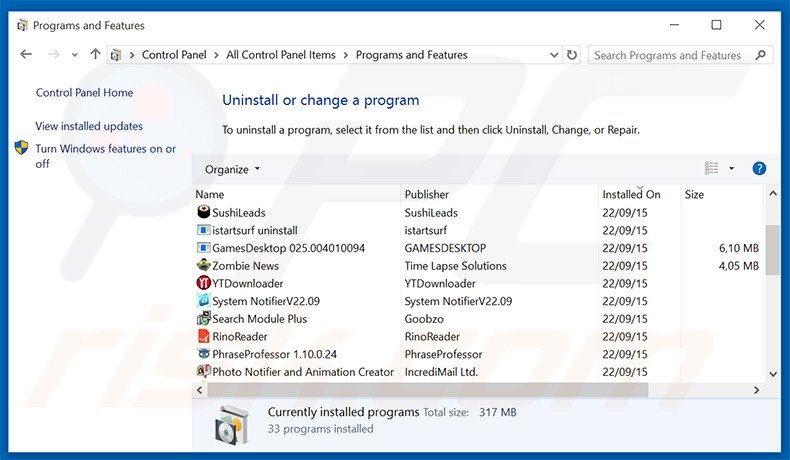Click the GAMESDESKTOP publisher cell
Viewport: 790px width, 460px height.
point(445,248)
